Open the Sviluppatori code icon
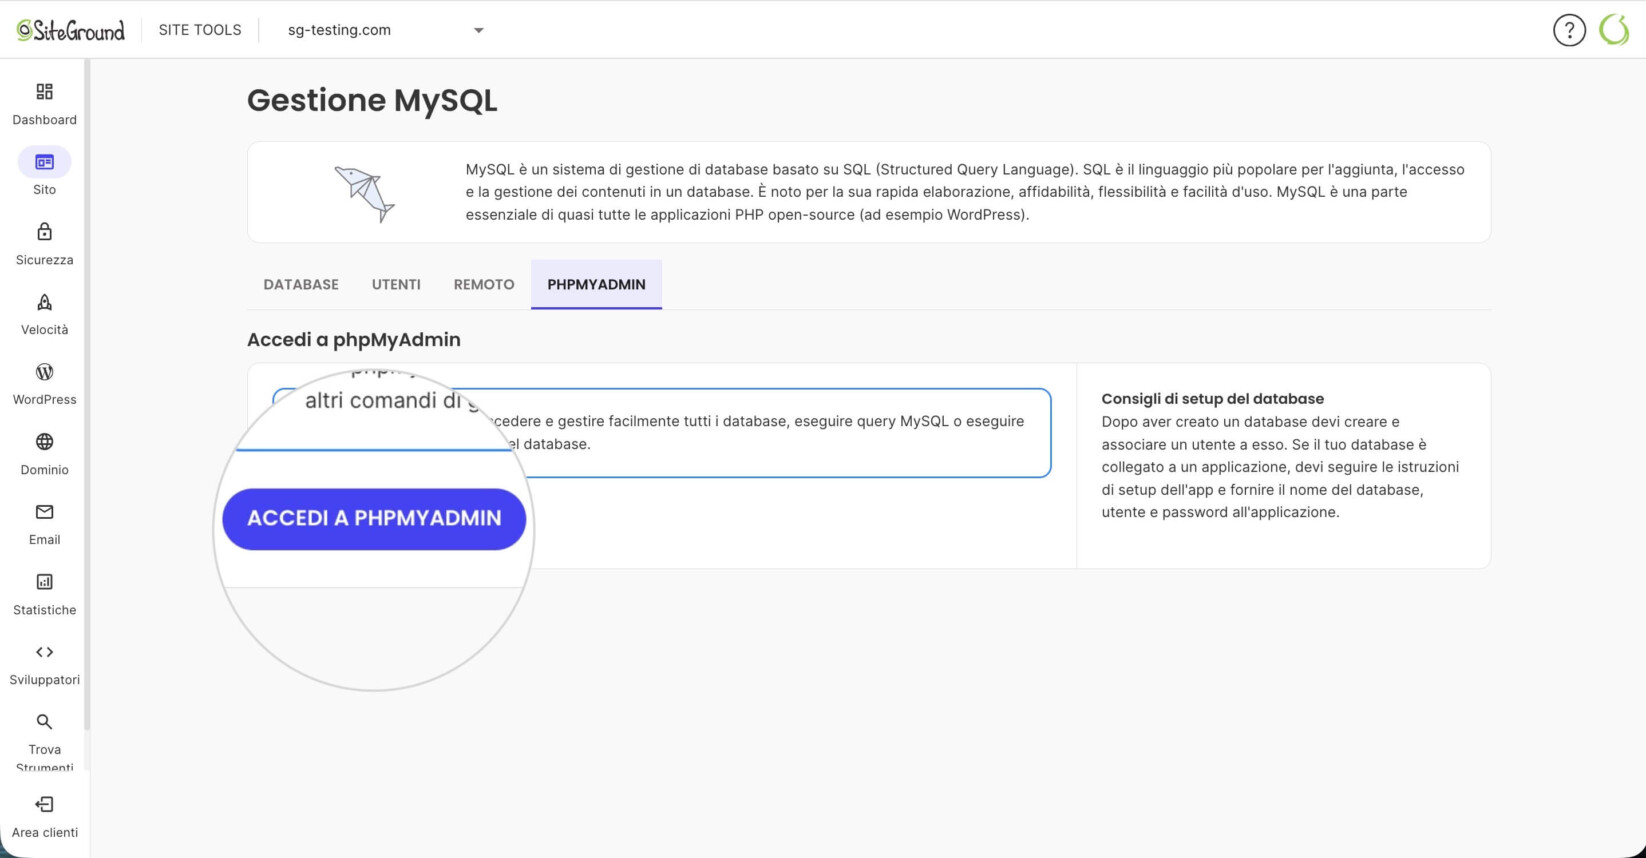1646x858 pixels. coord(44,652)
